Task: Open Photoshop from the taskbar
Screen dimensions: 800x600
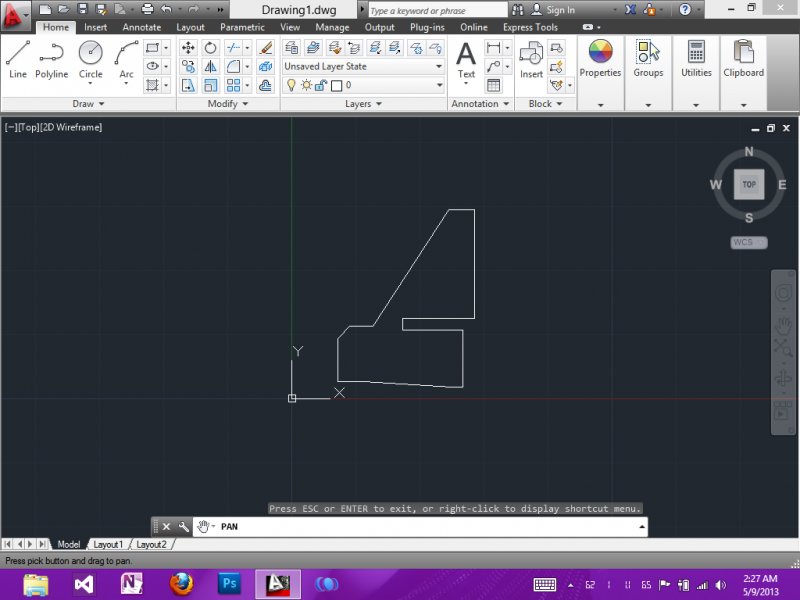Action: (x=230, y=584)
